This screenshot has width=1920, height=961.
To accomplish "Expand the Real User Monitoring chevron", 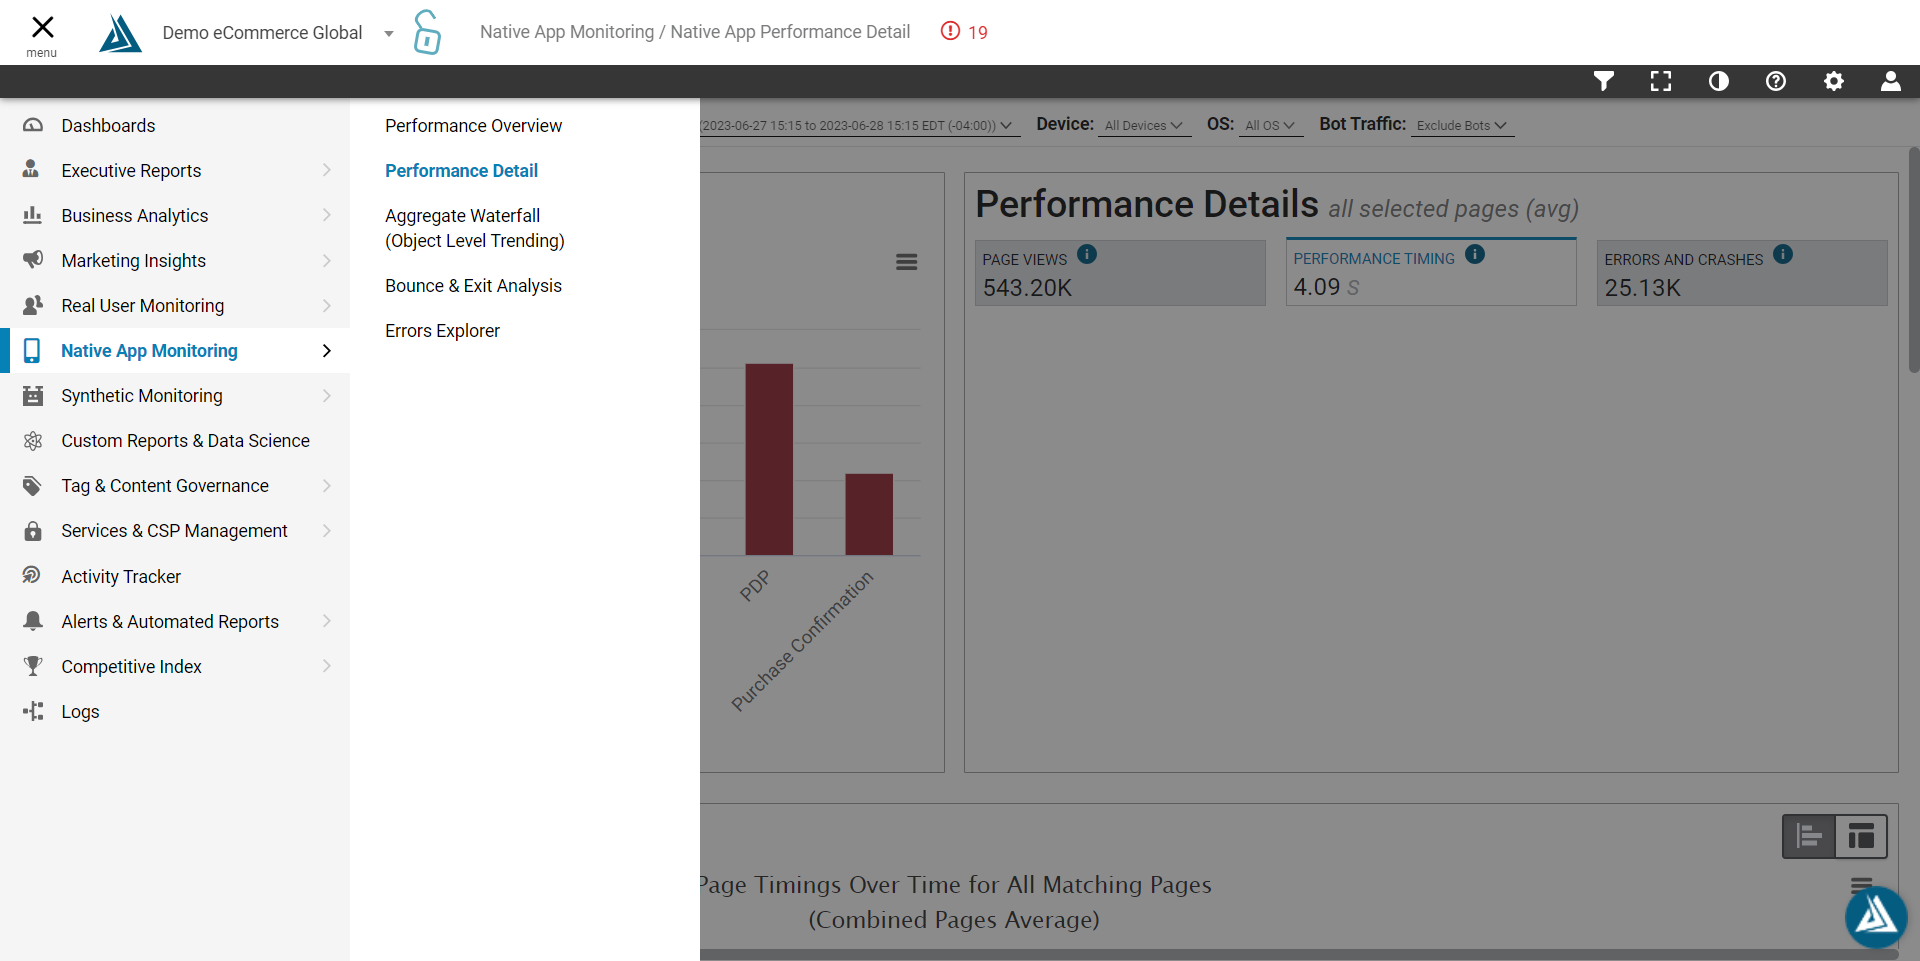I will click(327, 306).
